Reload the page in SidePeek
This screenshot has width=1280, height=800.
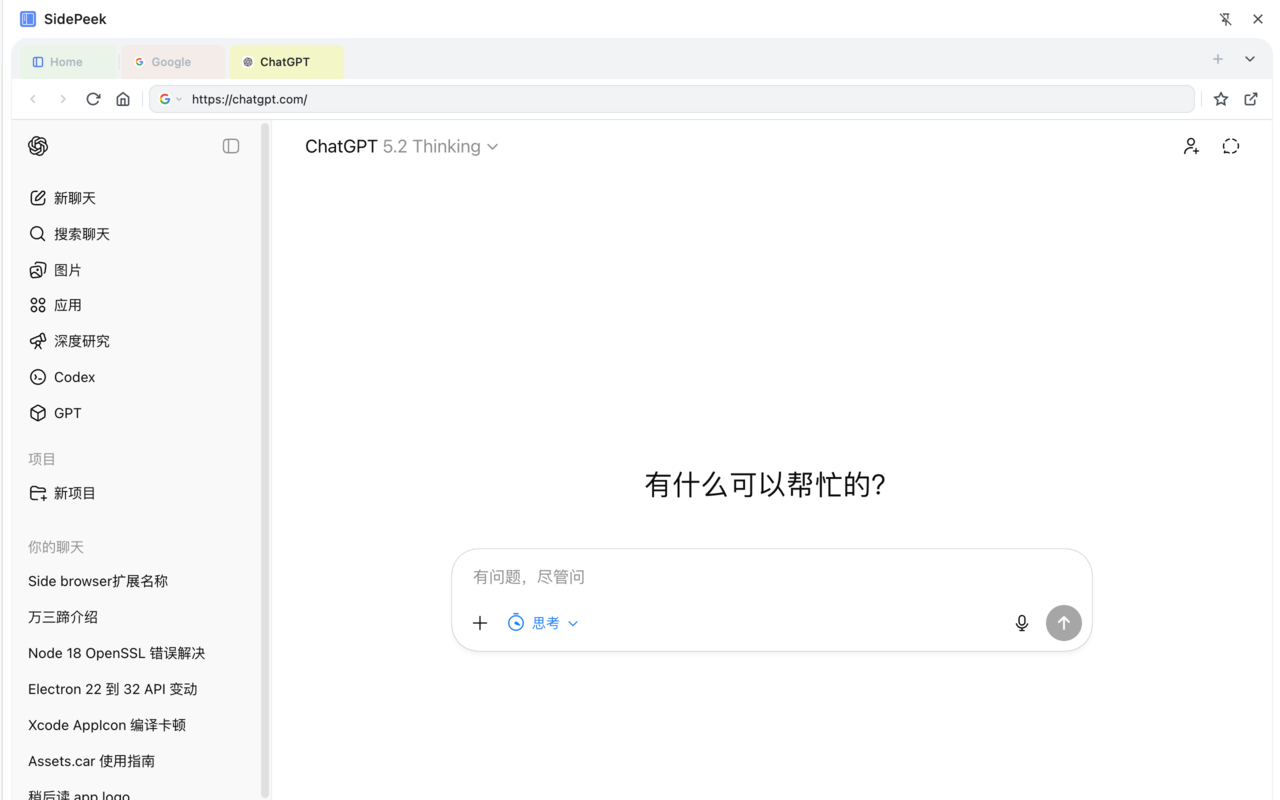[93, 99]
